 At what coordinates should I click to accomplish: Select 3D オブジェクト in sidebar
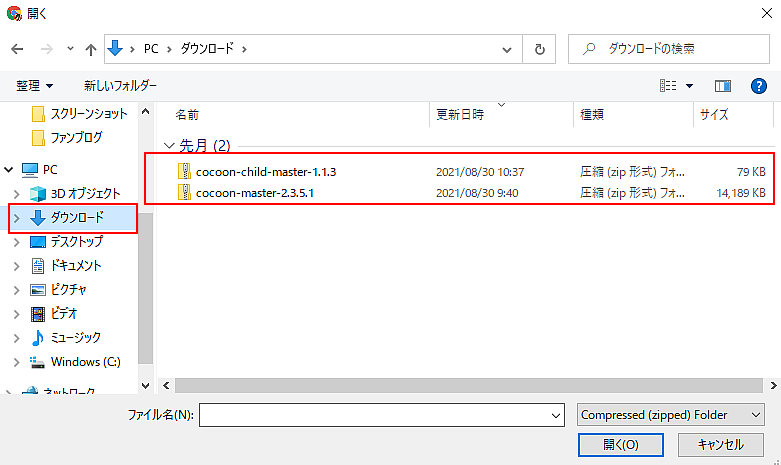75,194
